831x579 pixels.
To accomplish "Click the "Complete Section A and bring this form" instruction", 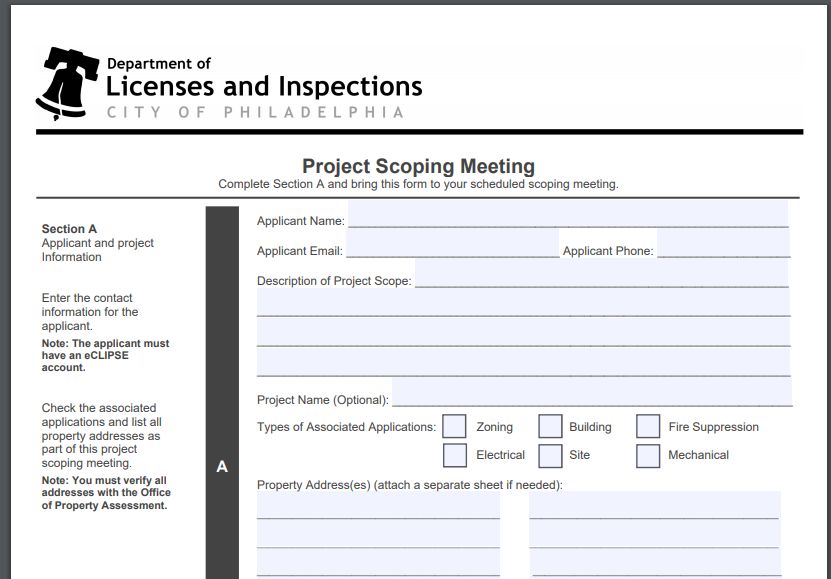I will pyautogui.click(x=418, y=184).
